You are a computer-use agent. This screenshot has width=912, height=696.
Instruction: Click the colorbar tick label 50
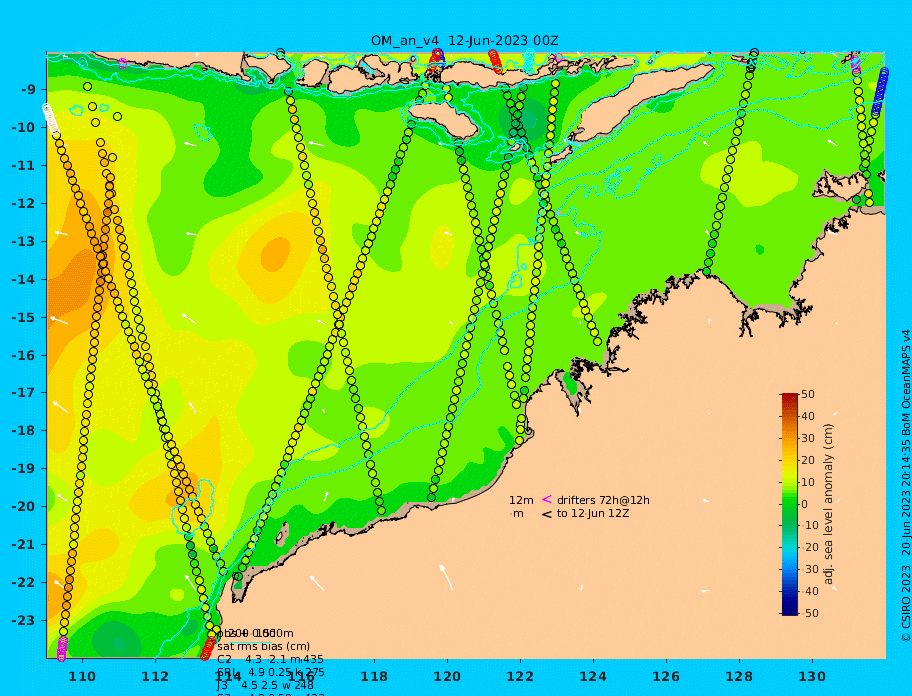[x=808, y=394]
